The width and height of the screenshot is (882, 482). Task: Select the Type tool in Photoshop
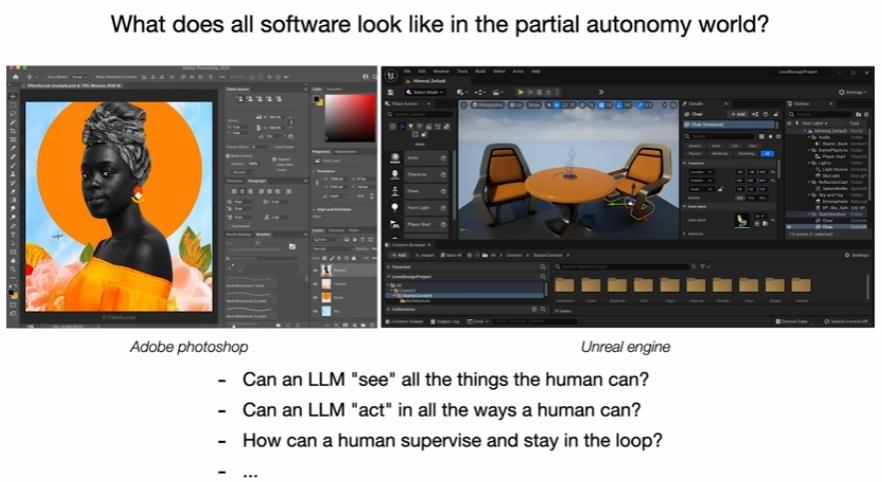tap(12, 233)
